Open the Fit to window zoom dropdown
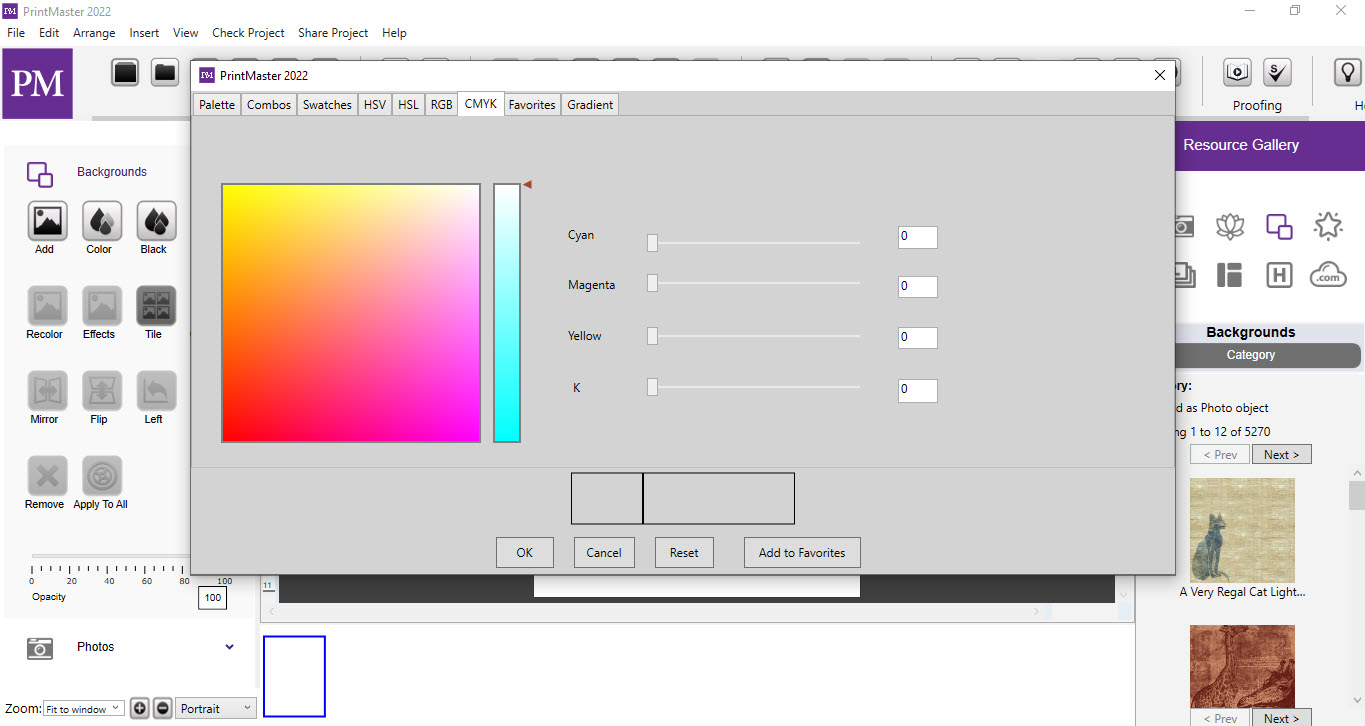 84,708
